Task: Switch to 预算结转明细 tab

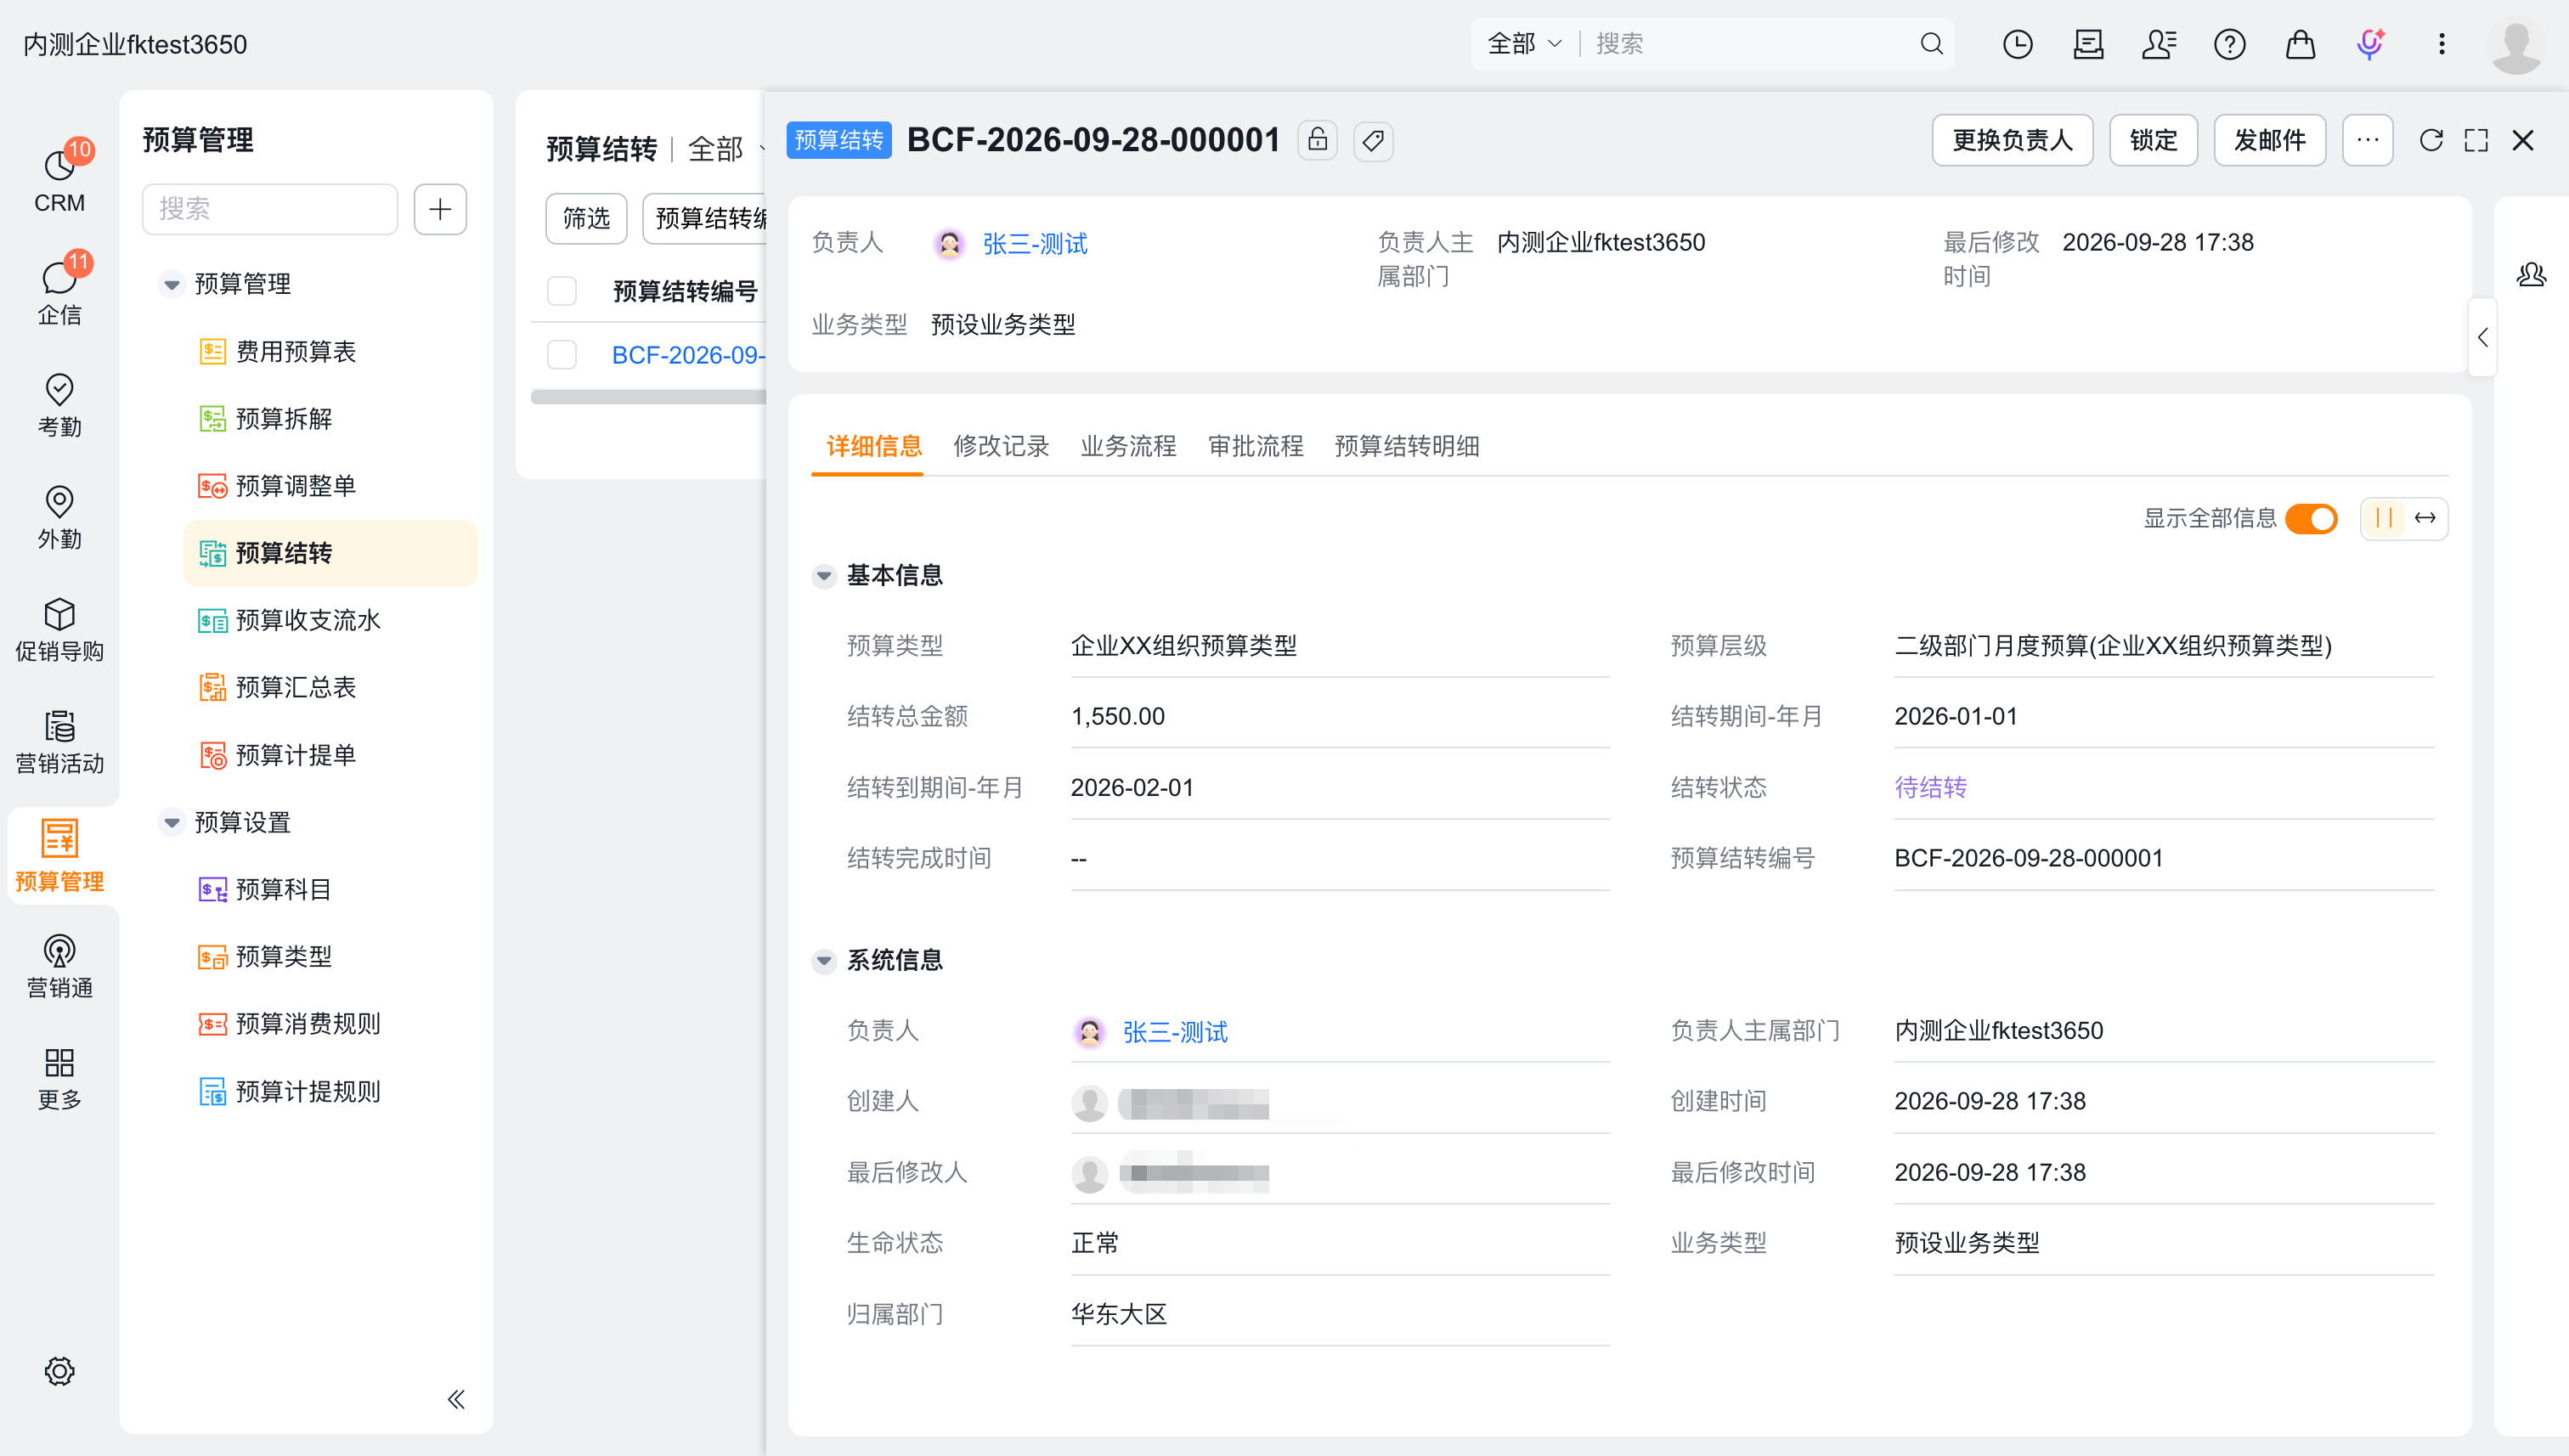Action: [x=1407, y=446]
